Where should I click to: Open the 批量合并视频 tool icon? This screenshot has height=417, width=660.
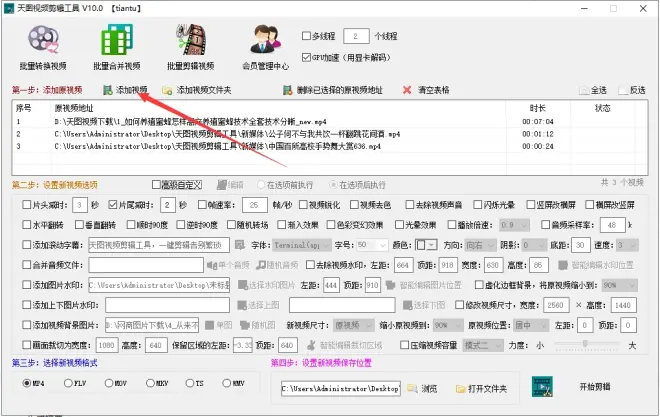tap(116, 40)
